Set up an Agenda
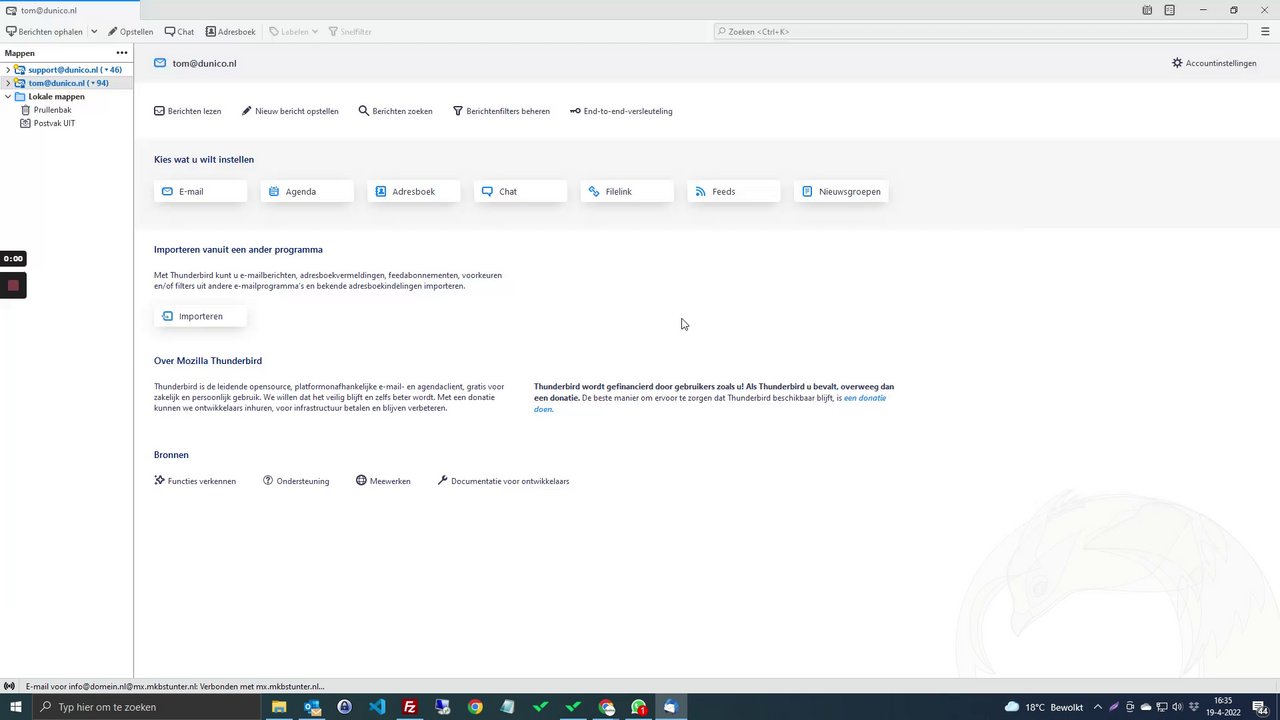 point(307,191)
